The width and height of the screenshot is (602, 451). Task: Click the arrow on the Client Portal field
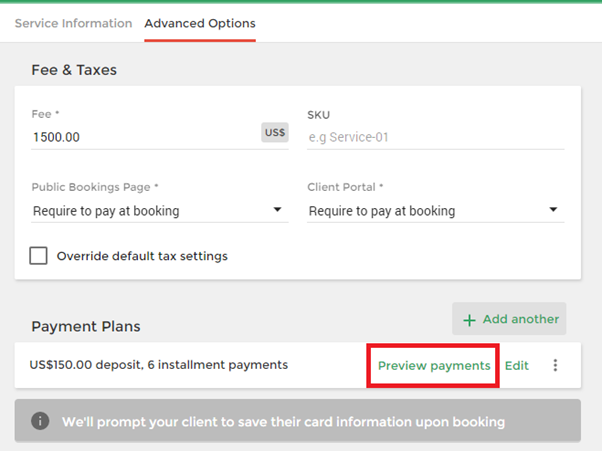point(553,210)
